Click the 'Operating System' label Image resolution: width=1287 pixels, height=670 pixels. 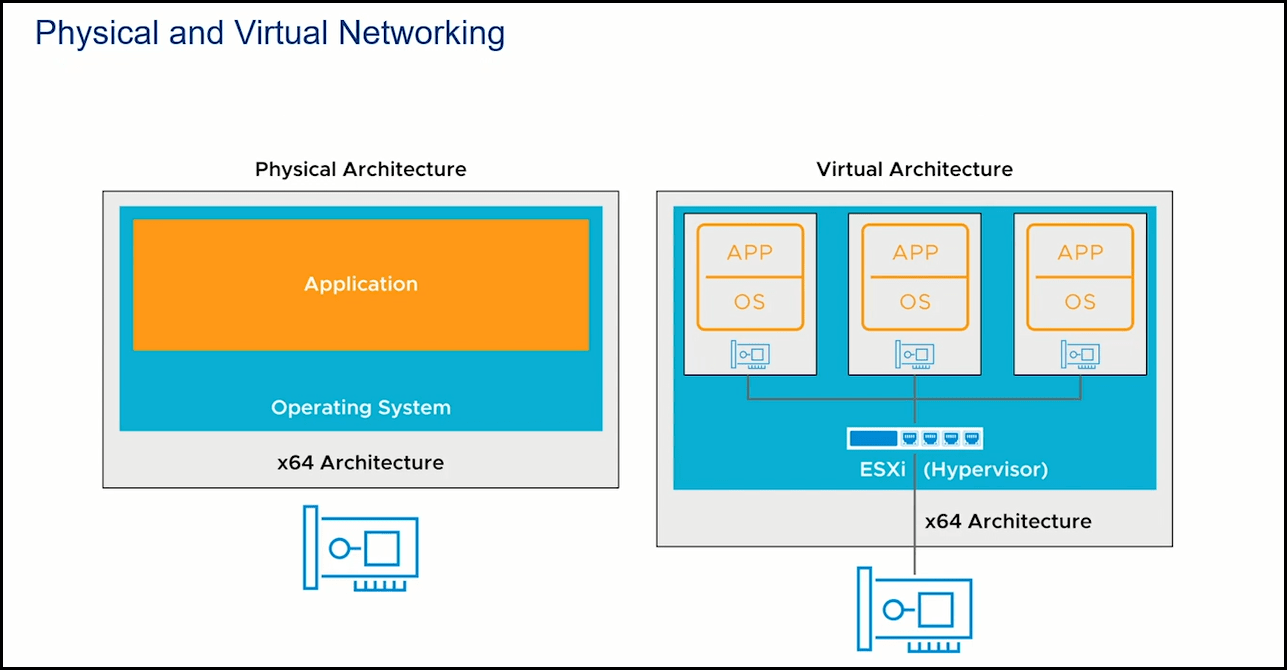361,408
